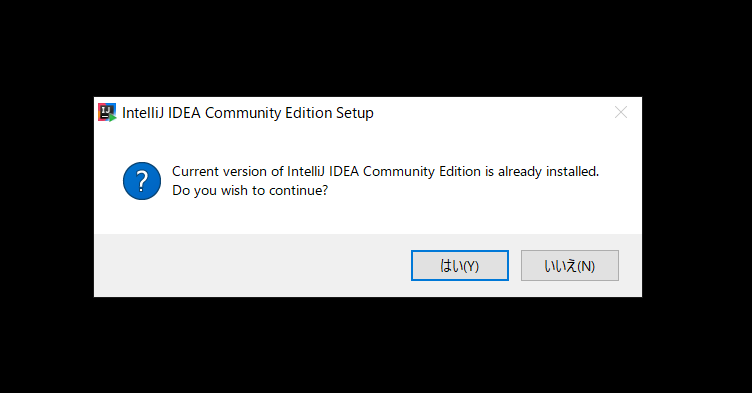Click the black area outside the dialog

point(376,48)
